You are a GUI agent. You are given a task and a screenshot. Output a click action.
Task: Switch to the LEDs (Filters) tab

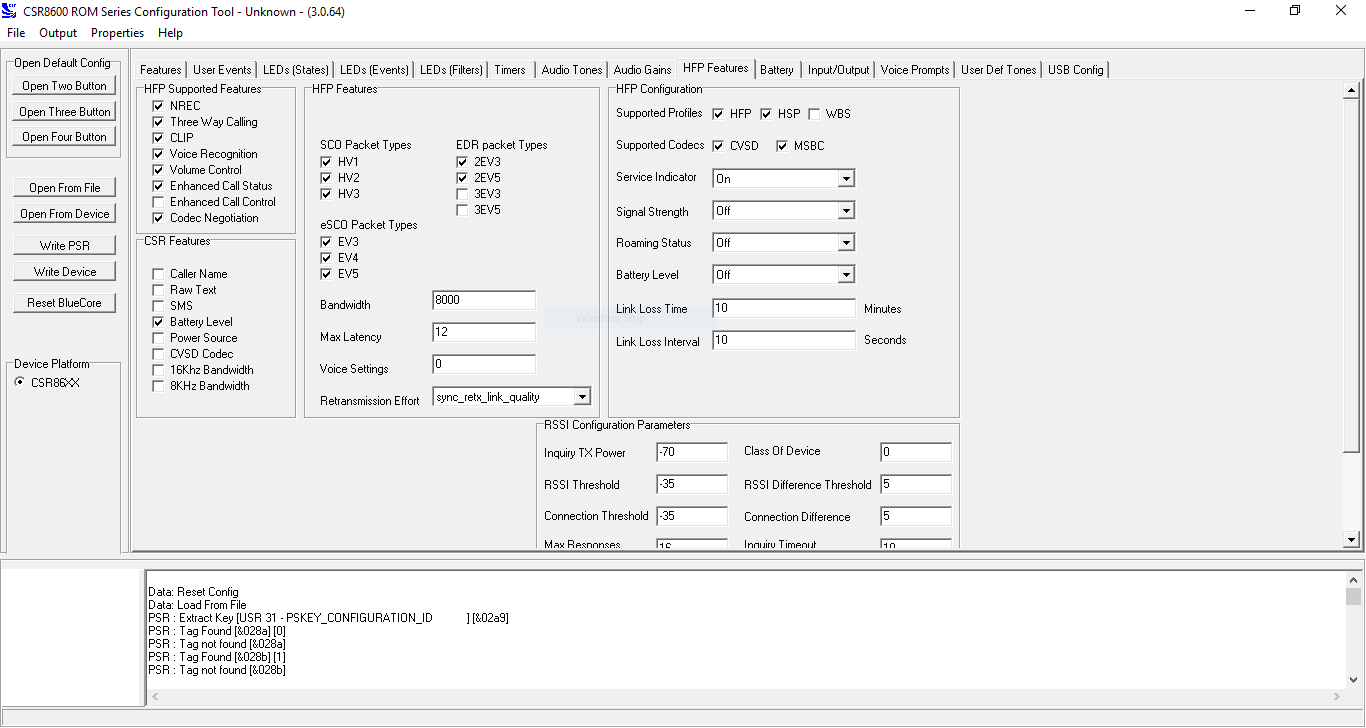tap(451, 70)
